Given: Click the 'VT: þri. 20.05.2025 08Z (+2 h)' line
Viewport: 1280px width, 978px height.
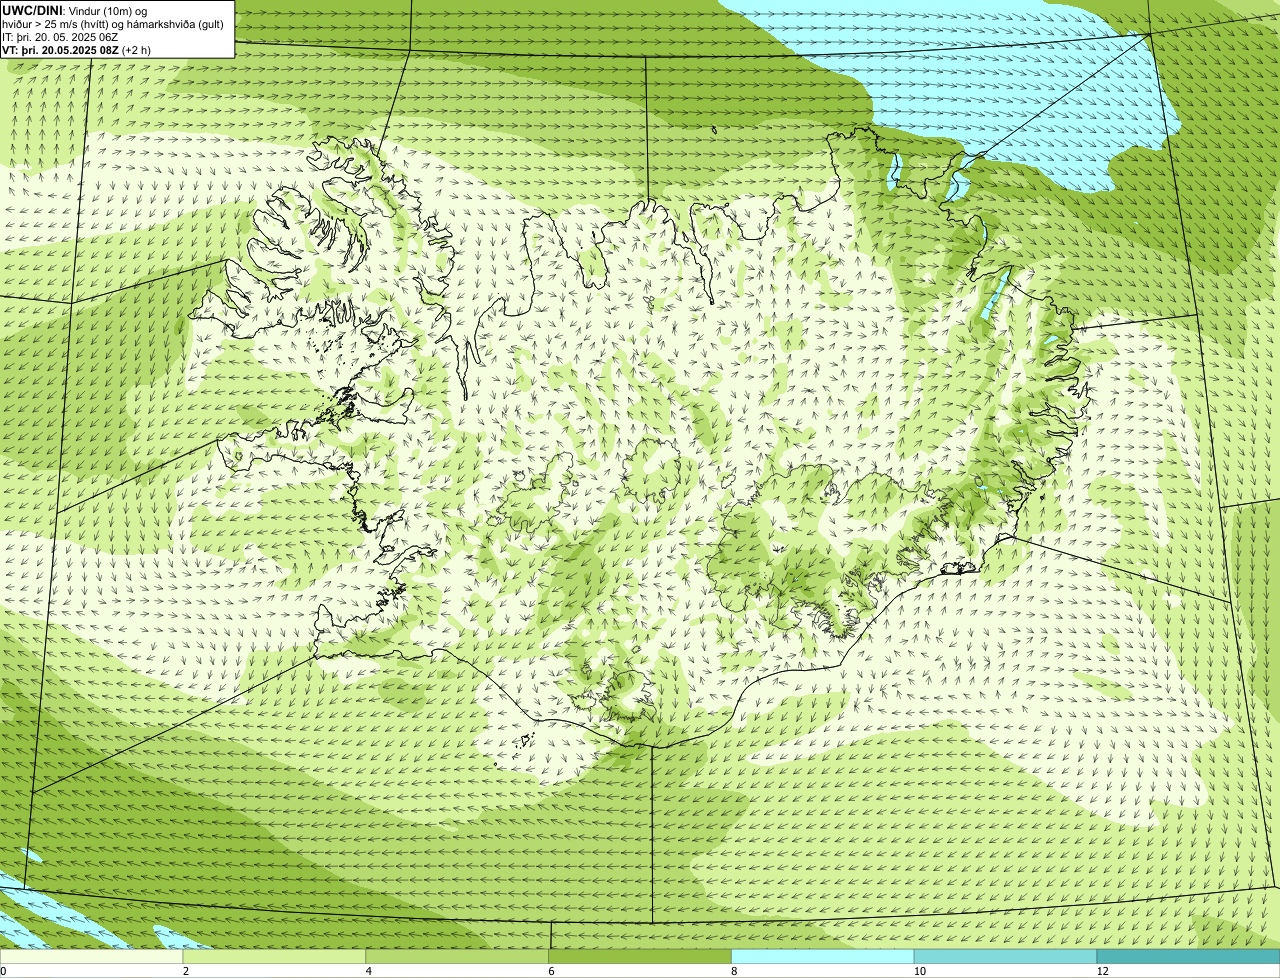Looking at the screenshot, I should coord(77,50).
